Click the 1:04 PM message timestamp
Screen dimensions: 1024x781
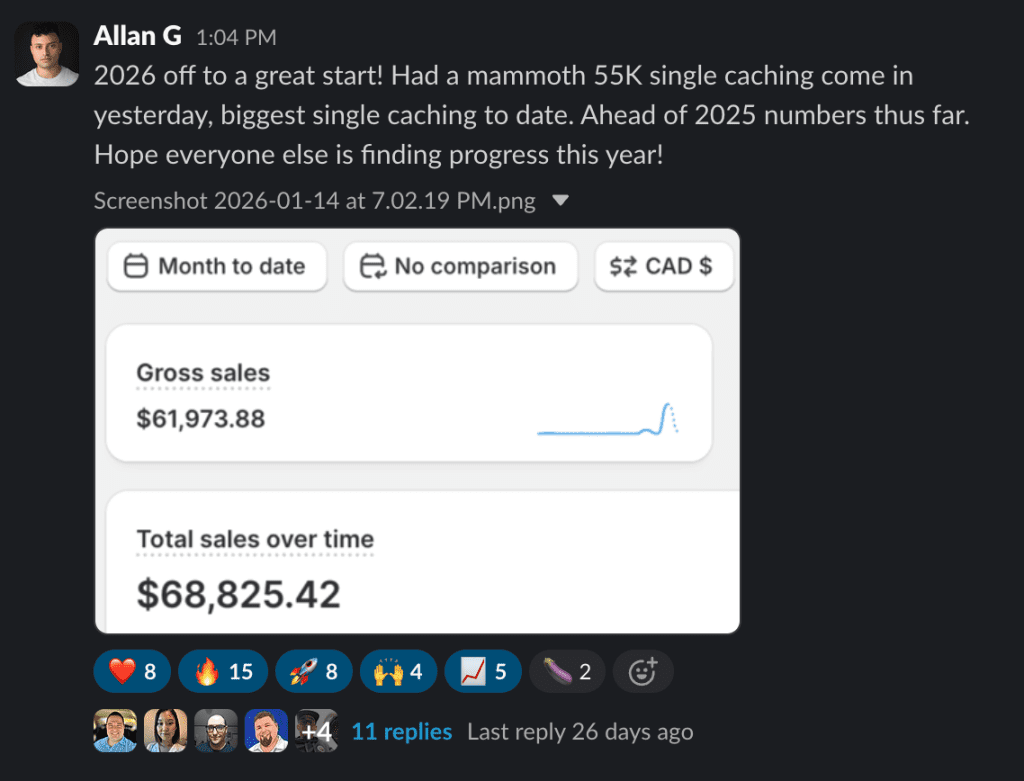point(236,38)
